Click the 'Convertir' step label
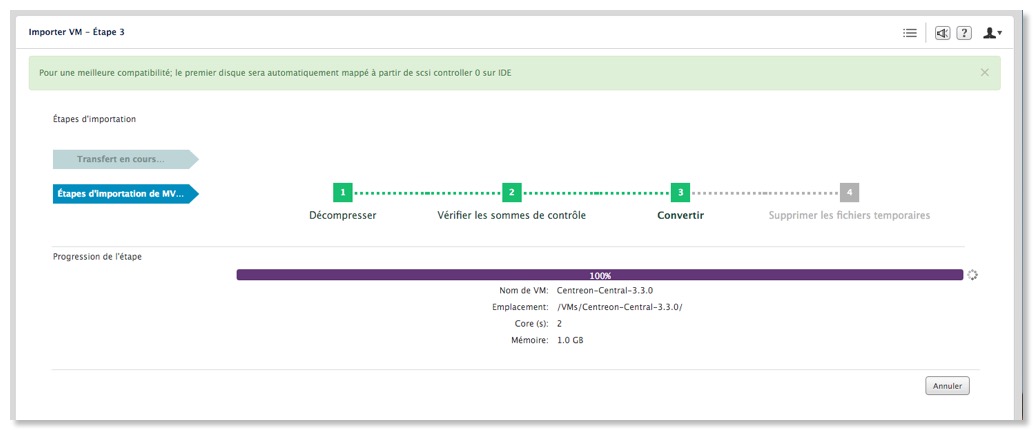The height and width of the screenshot is (430, 1033). (x=681, y=215)
